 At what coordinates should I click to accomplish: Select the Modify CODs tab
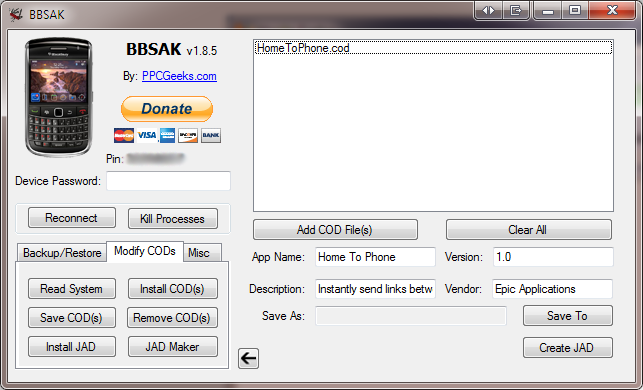coord(145,251)
